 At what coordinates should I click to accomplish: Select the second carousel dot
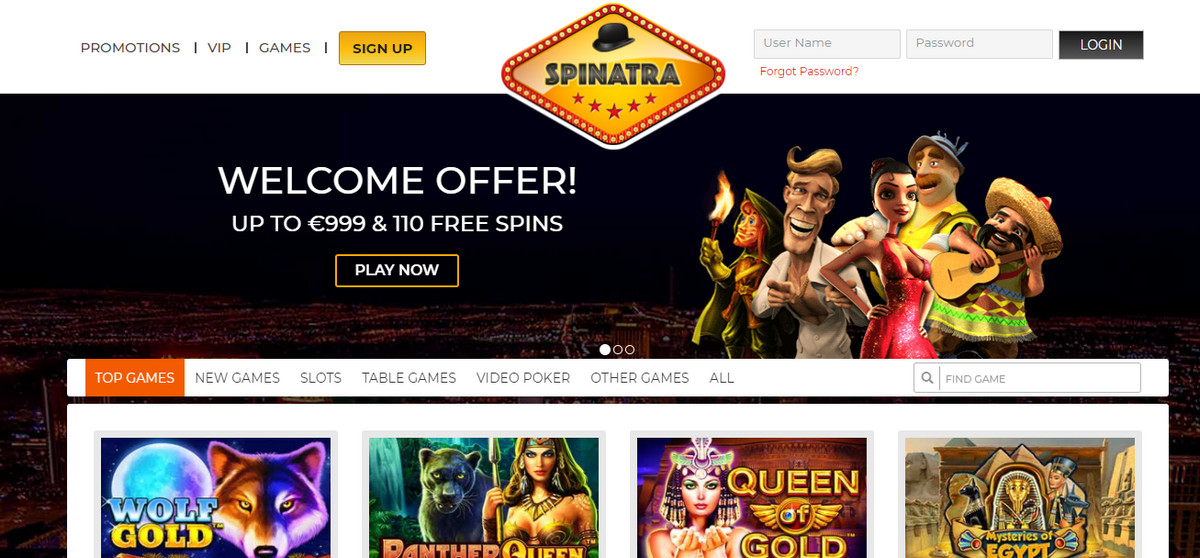(617, 350)
